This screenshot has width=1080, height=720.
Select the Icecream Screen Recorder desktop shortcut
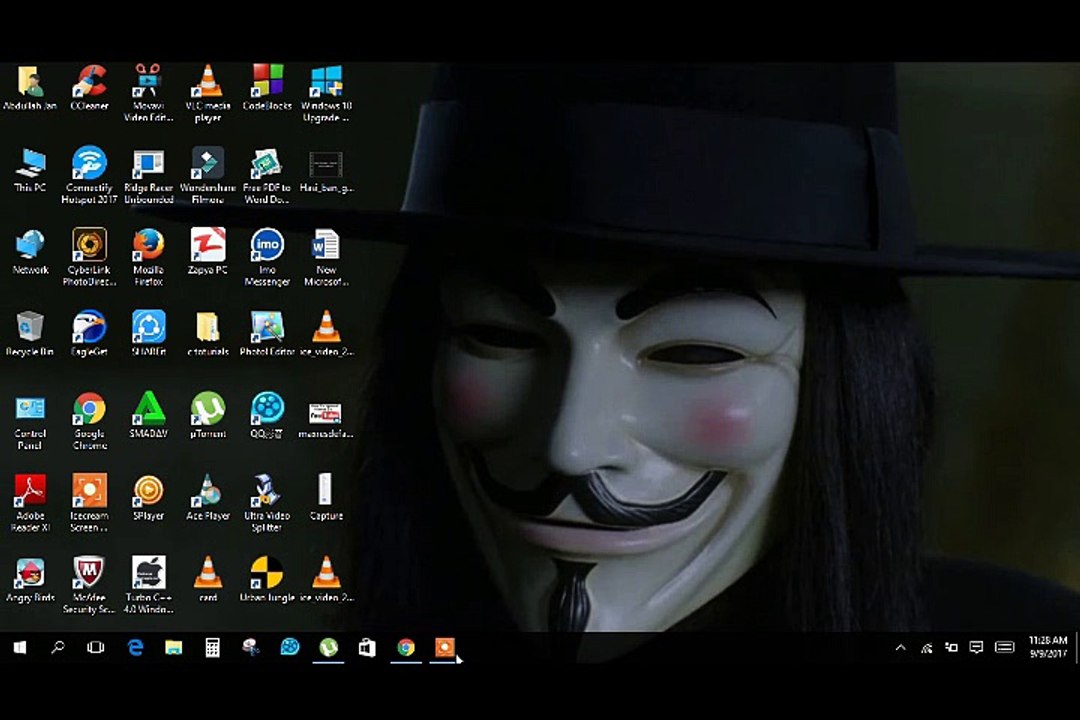pyautogui.click(x=90, y=503)
